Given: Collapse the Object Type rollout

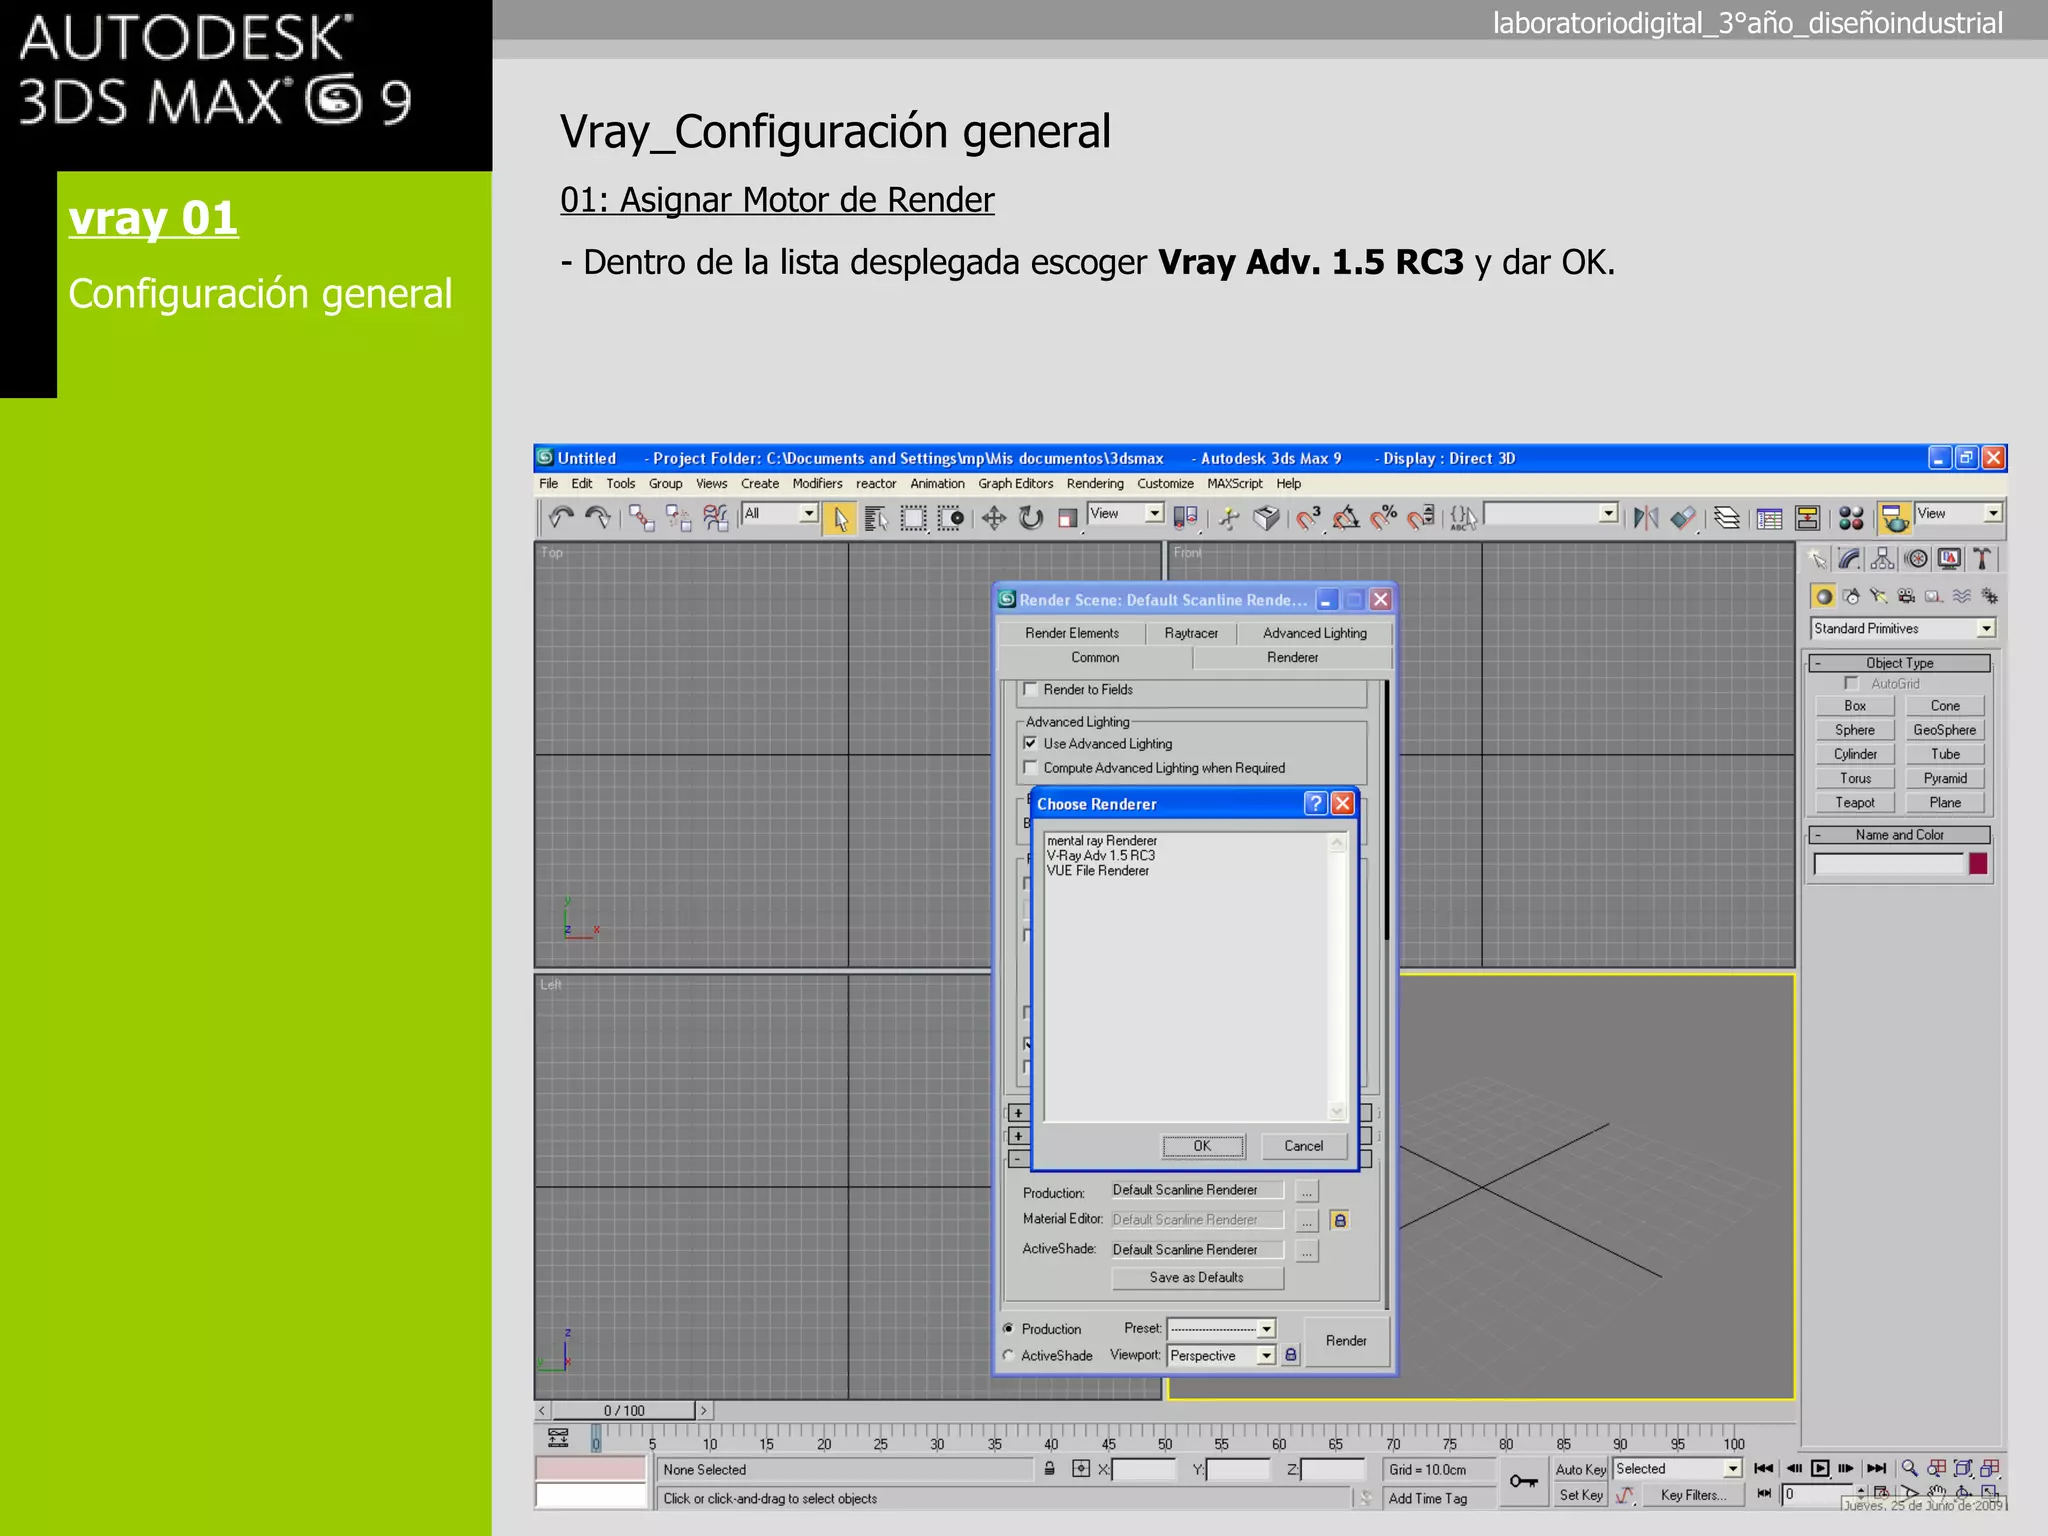Looking at the screenshot, I should [1899, 663].
